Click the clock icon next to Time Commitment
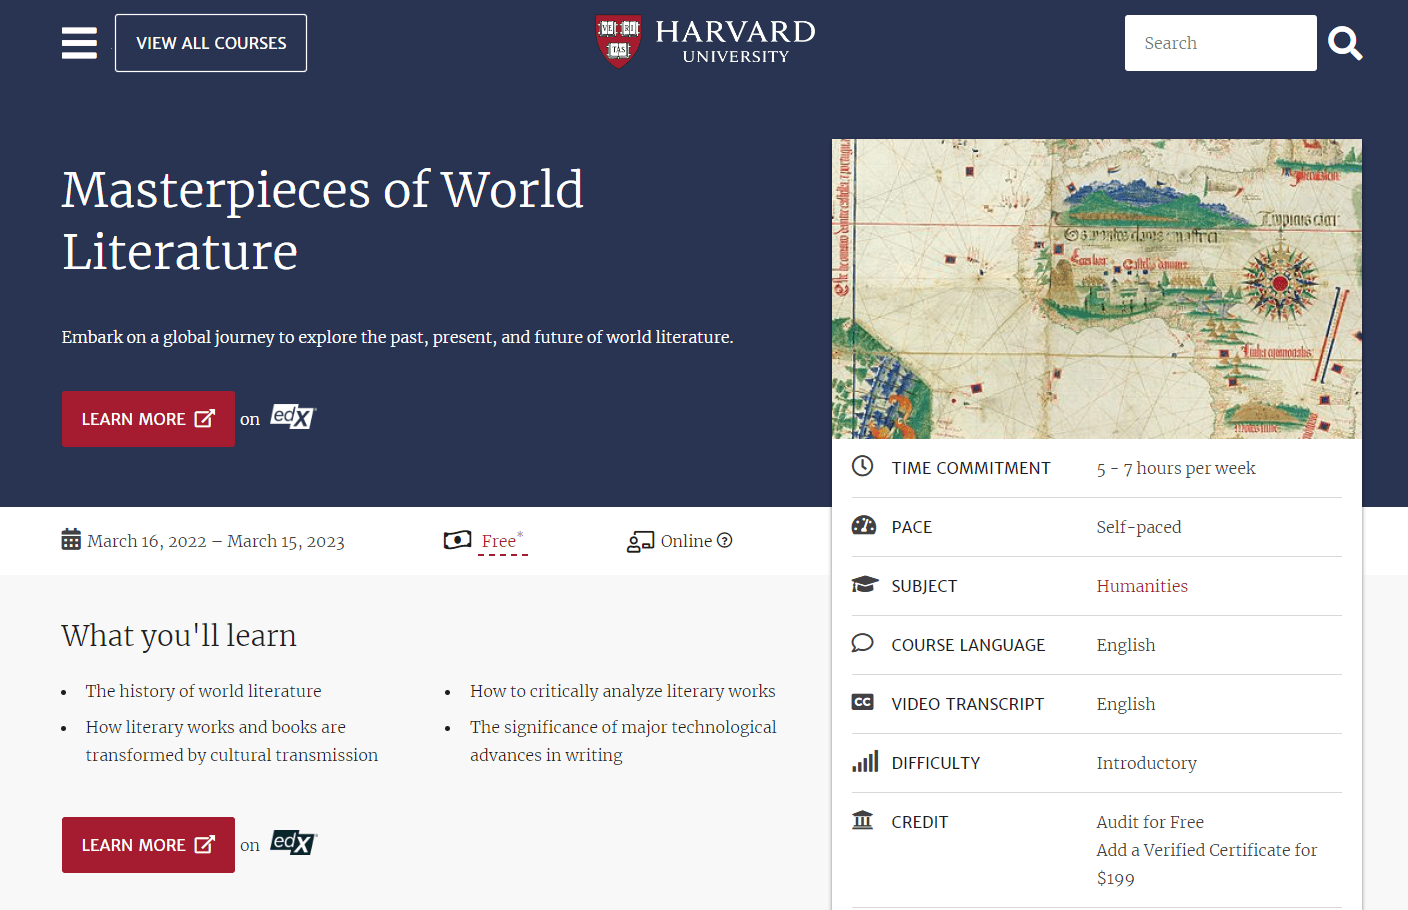This screenshot has width=1408, height=910. [x=862, y=466]
